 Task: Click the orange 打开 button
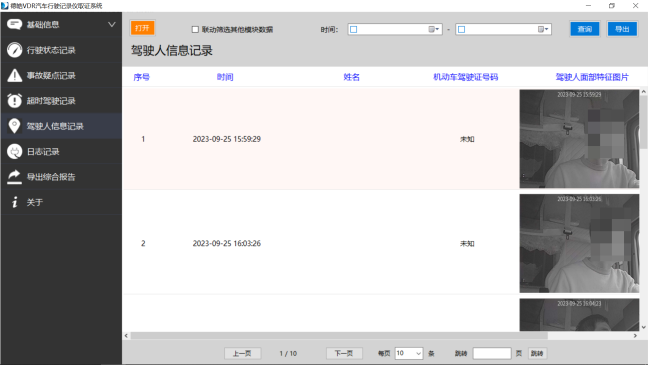(x=142, y=28)
